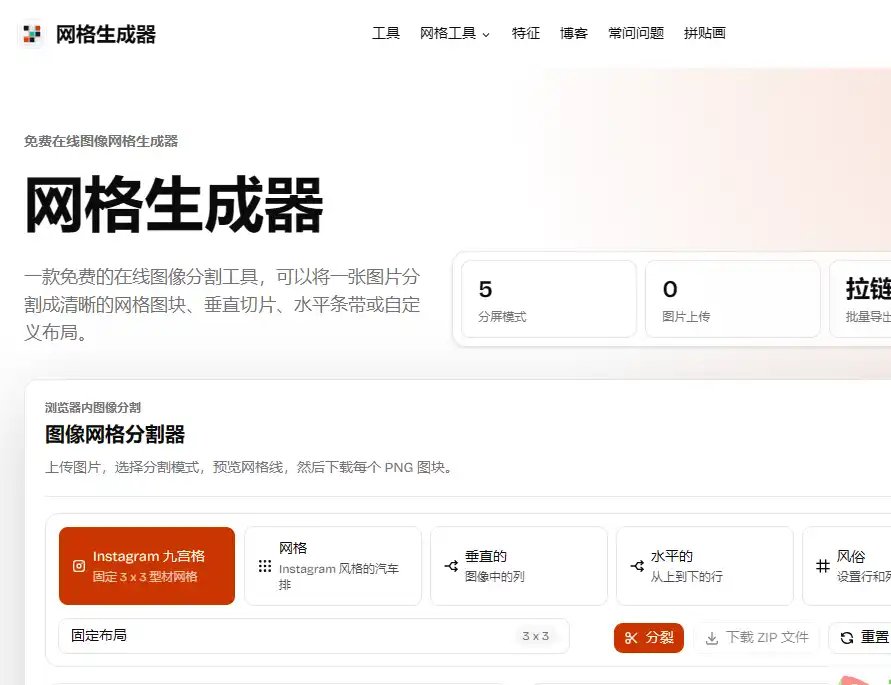891x685 pixels.
Task: Click the 3 x 3 badge
Action: point(535,636)
